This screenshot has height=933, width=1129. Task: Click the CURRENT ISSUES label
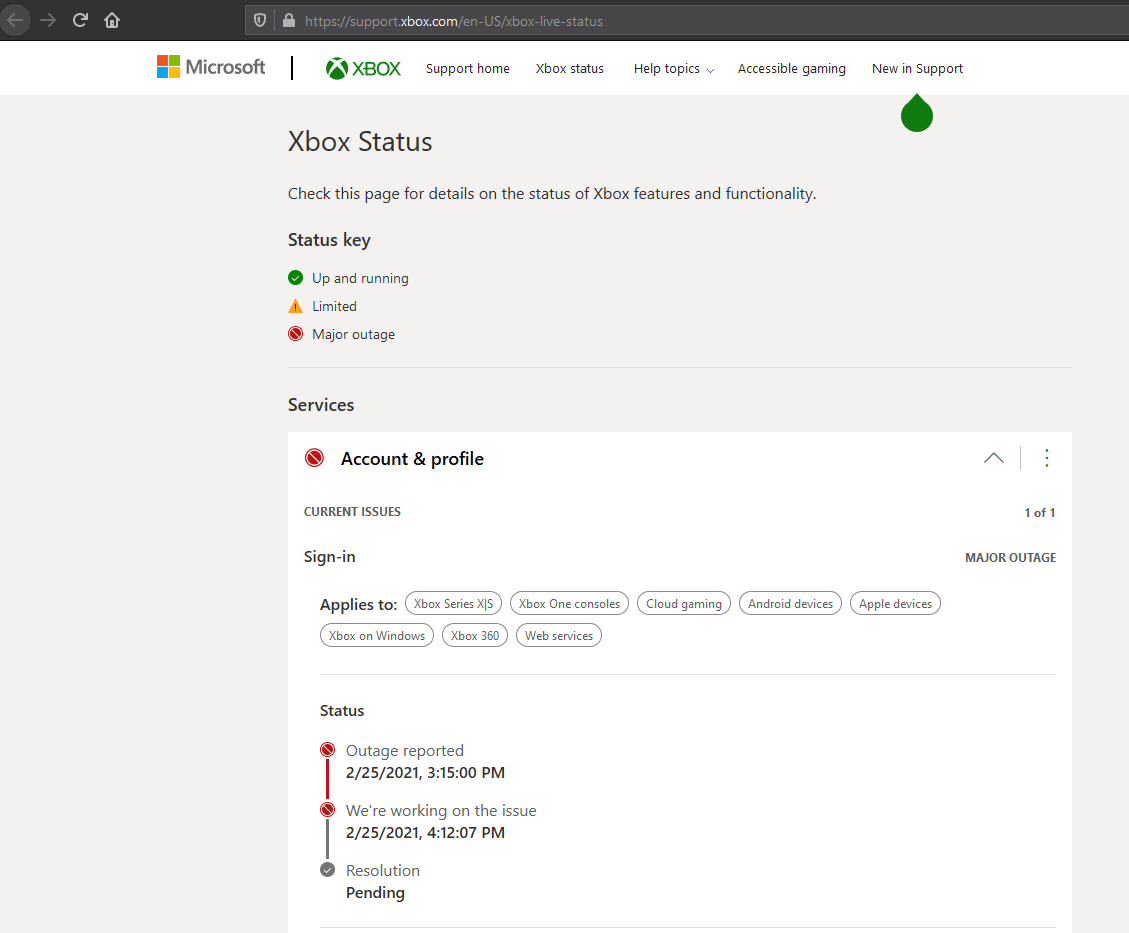(x=352, y=512)
